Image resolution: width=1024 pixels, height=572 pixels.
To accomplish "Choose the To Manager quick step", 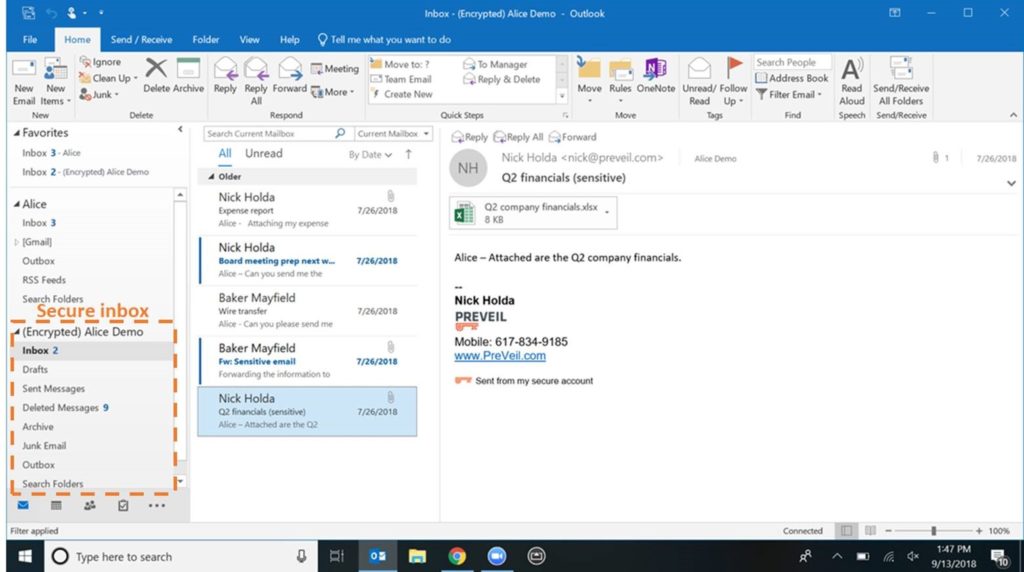I will click(x=495, y=64).
